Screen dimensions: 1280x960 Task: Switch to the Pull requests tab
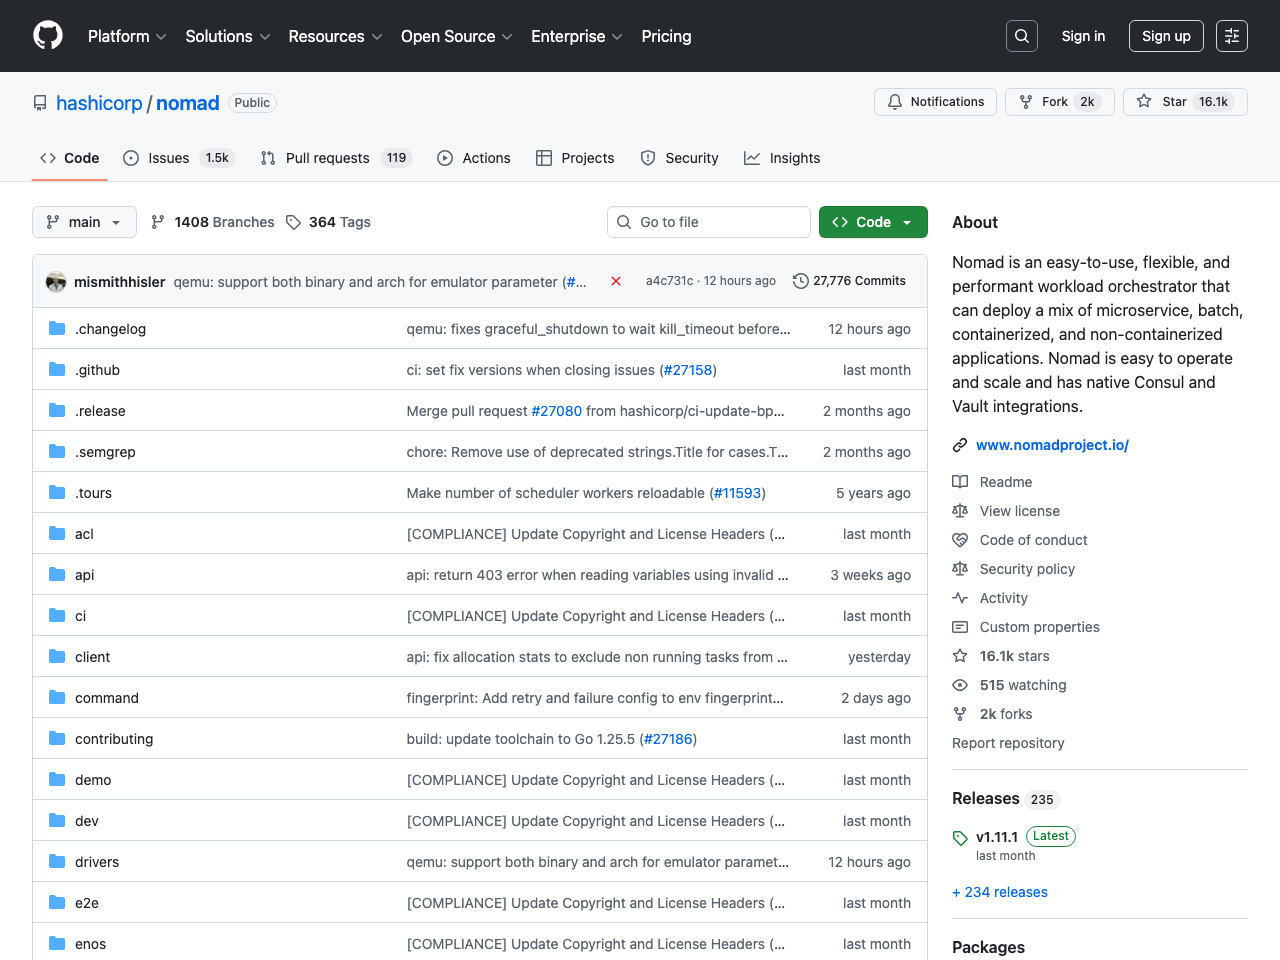[327, 158]
